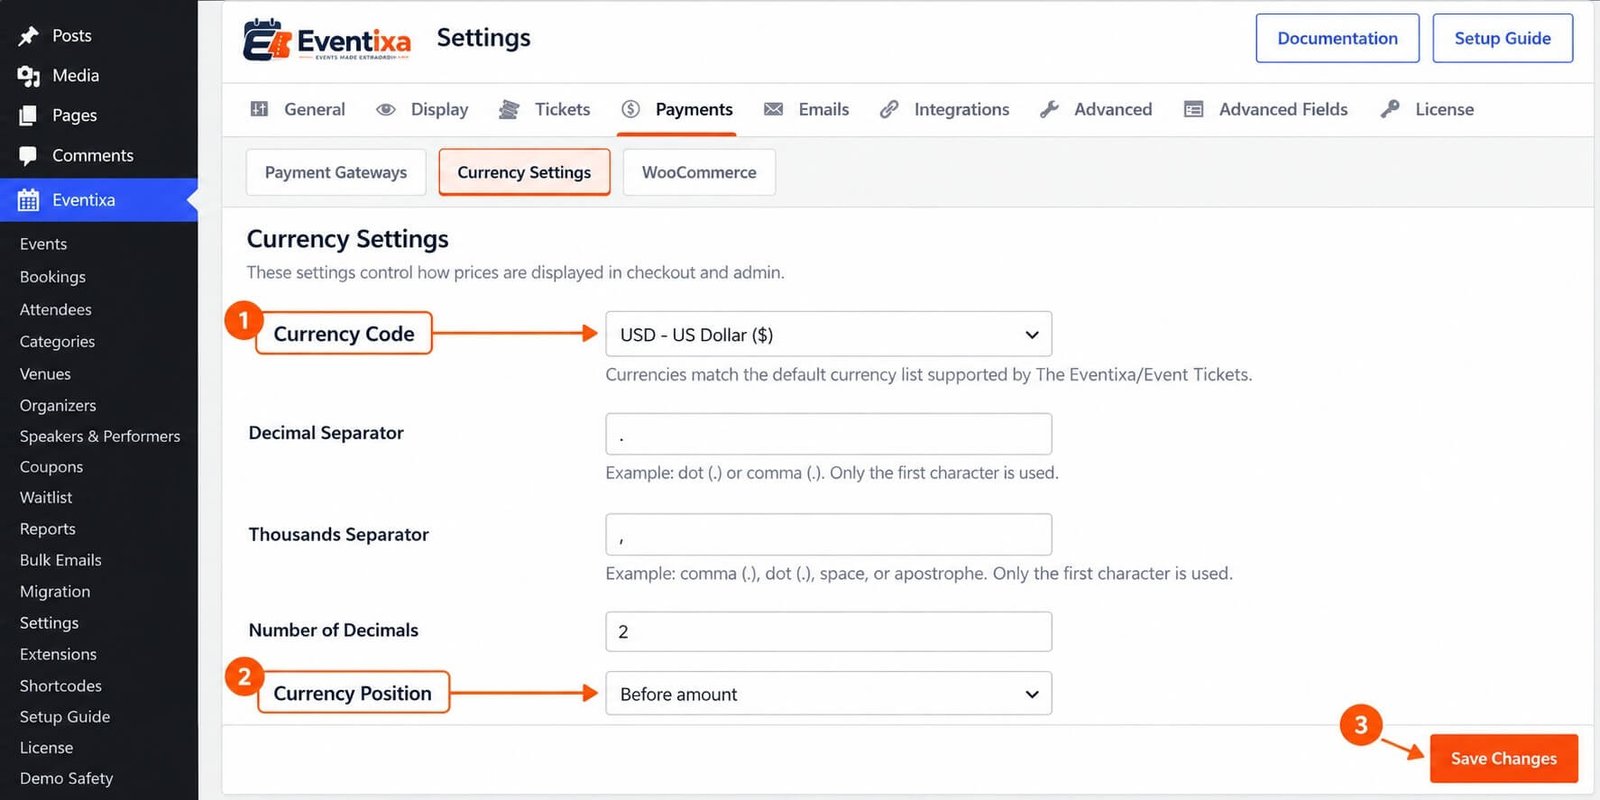
Task: Go to the WooCommerce sub-tab
Action: click(x=699, y=172)
